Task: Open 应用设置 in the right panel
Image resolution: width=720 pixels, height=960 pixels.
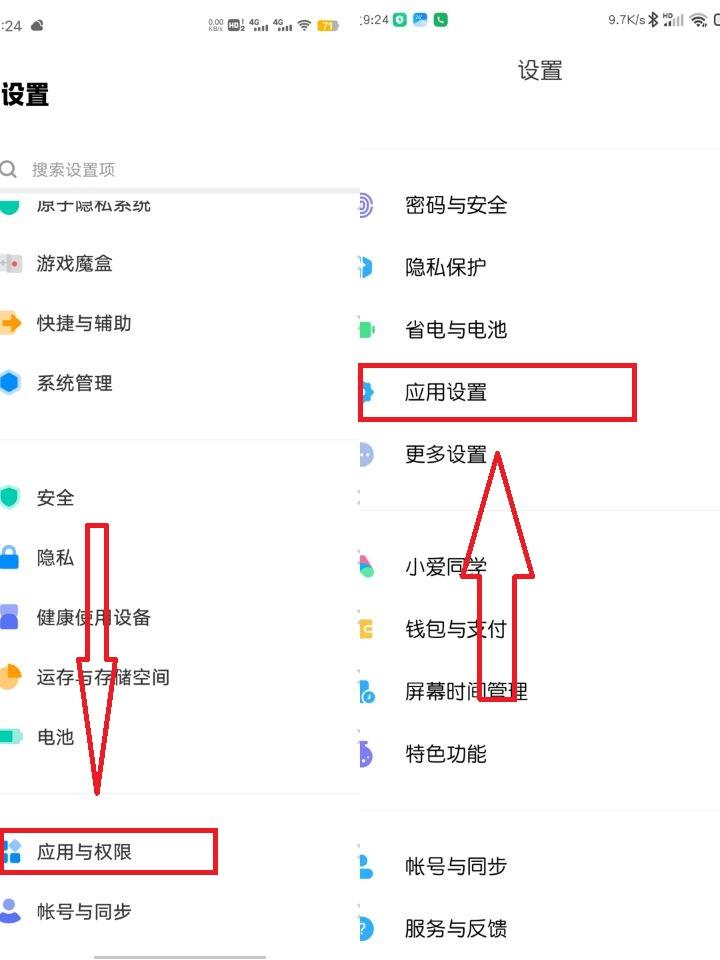Action: coord(446,392)
